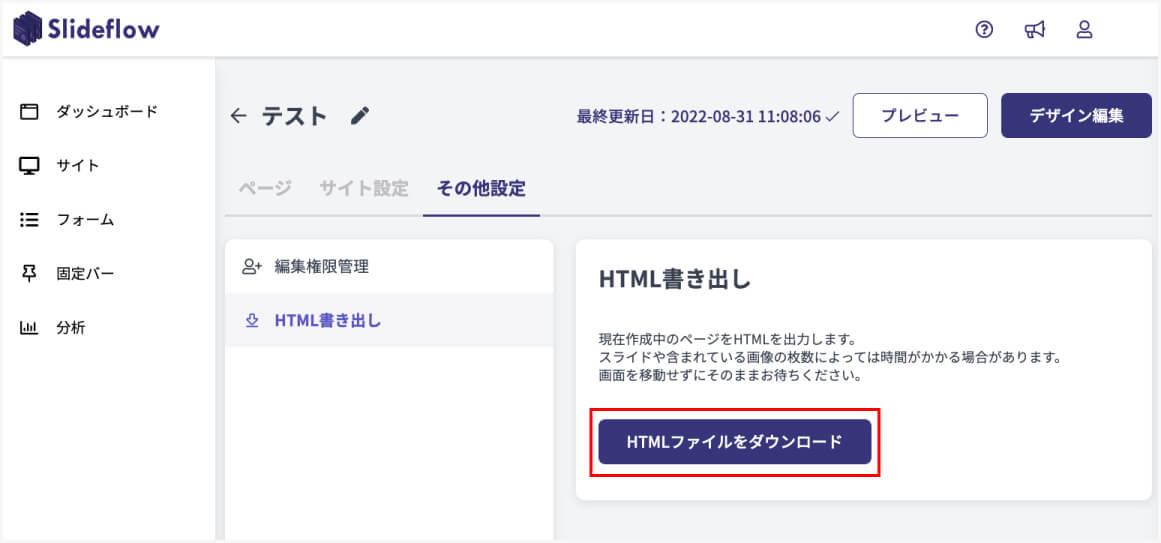Click the Slideflow logo
1161x543 pixels.
click(x=86, y=30)
